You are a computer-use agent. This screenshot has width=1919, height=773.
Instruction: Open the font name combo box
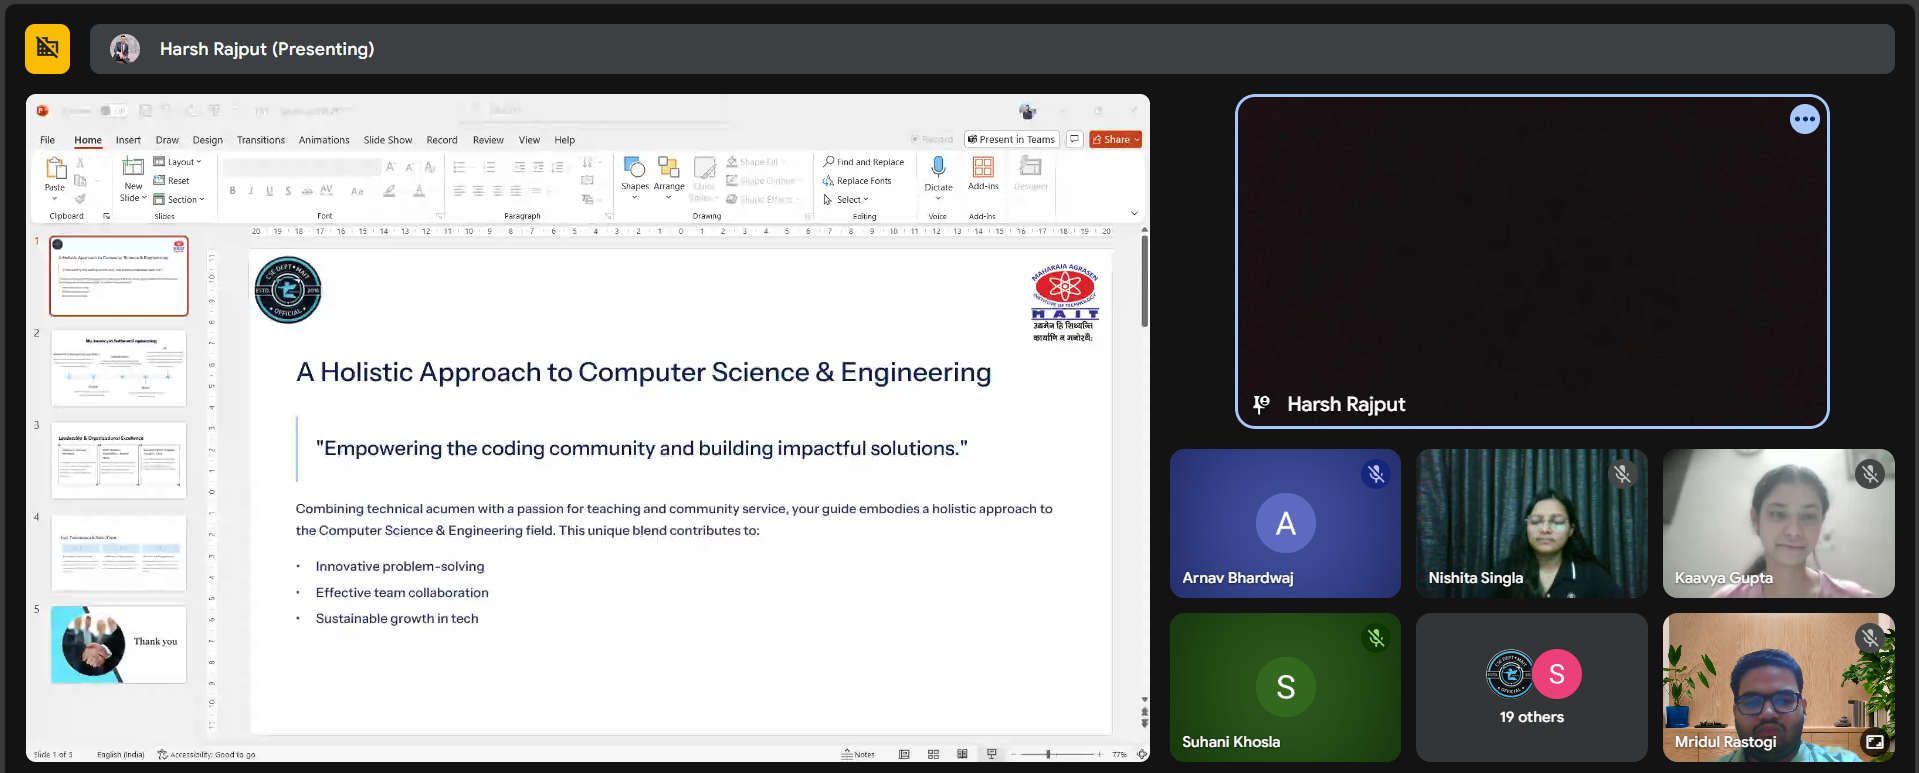point(303,167)
